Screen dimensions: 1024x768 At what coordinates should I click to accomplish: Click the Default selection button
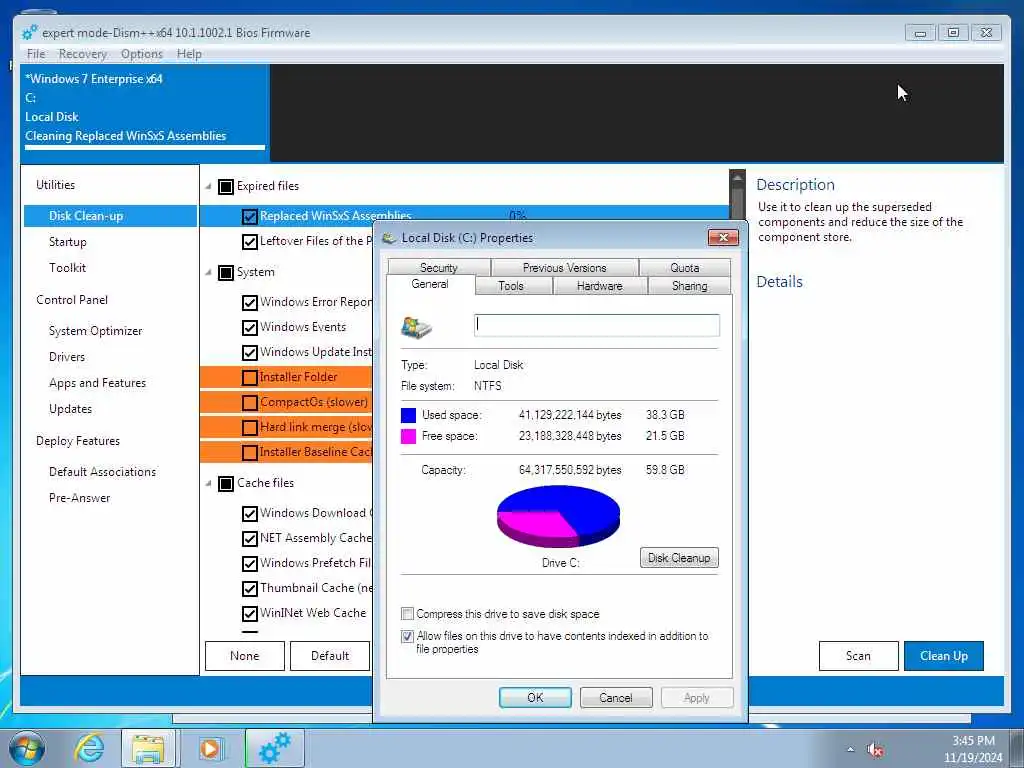click(330, 656)
